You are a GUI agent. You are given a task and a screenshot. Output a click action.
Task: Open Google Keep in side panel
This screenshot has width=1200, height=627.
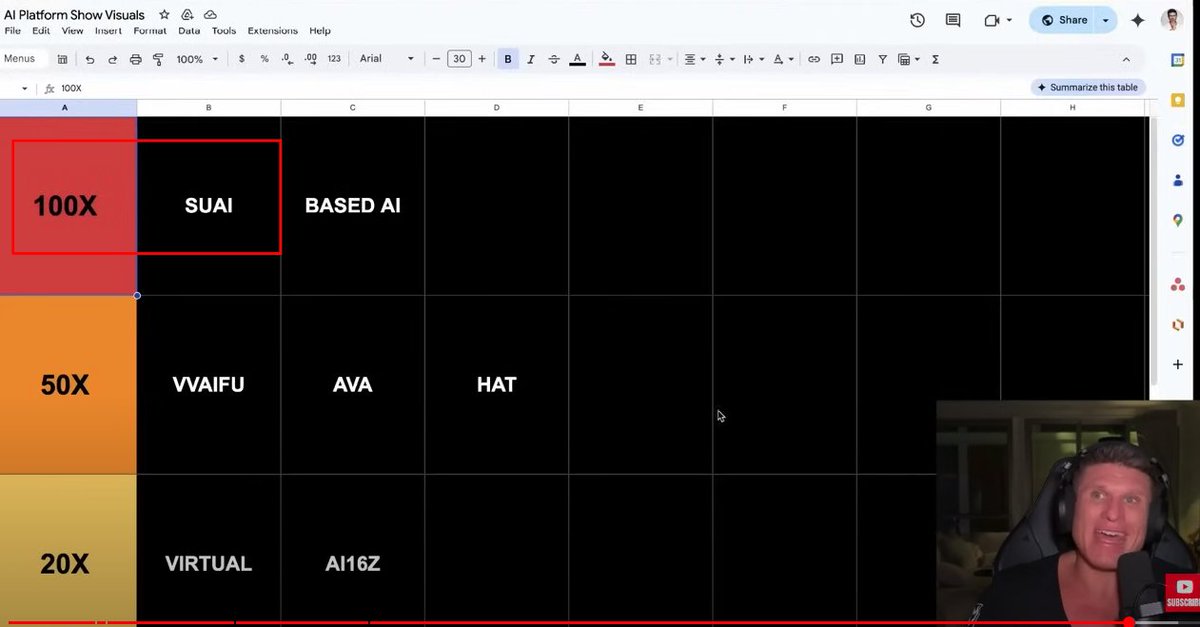click(1178, 100)
